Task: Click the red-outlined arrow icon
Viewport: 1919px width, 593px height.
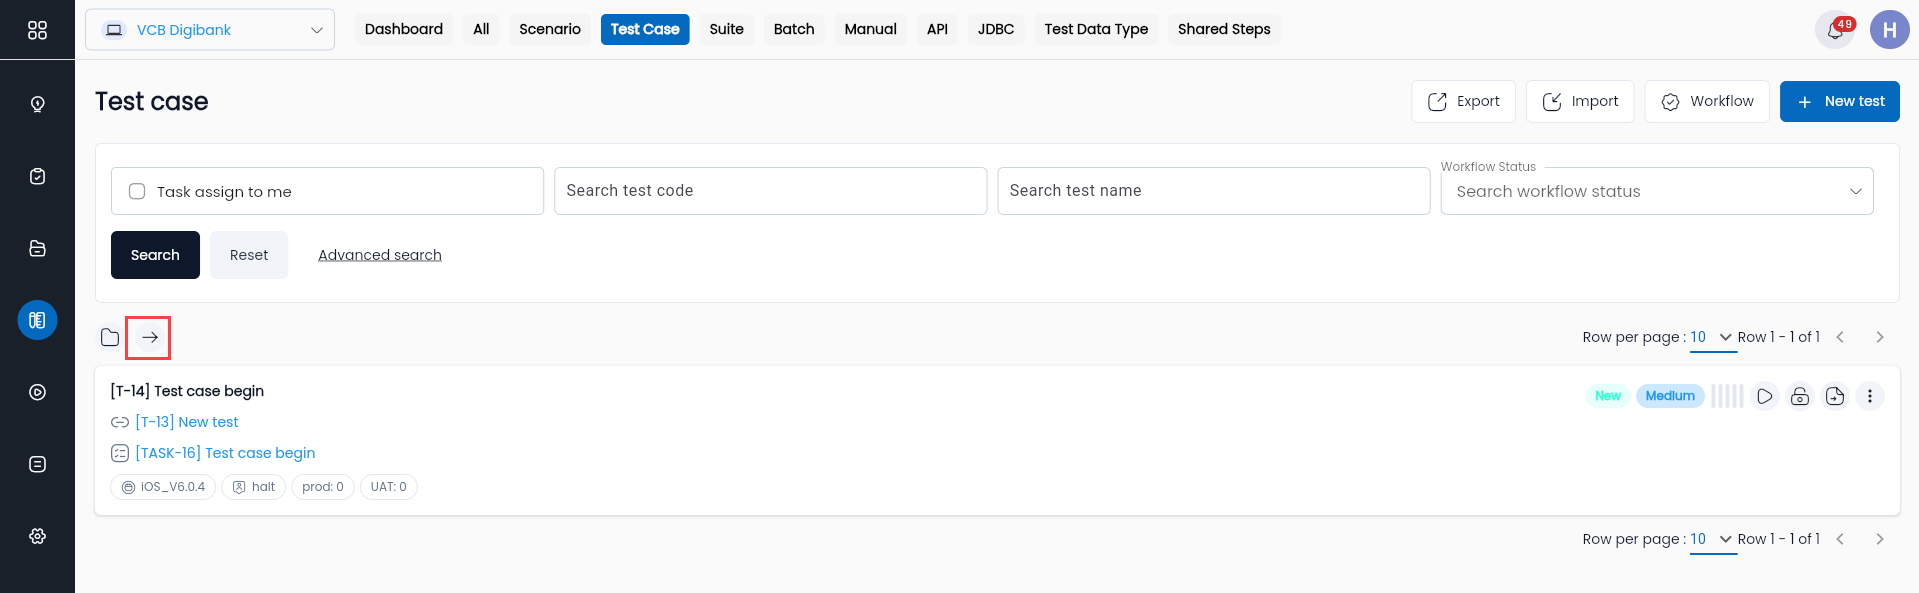Action: tap(149, 338)
